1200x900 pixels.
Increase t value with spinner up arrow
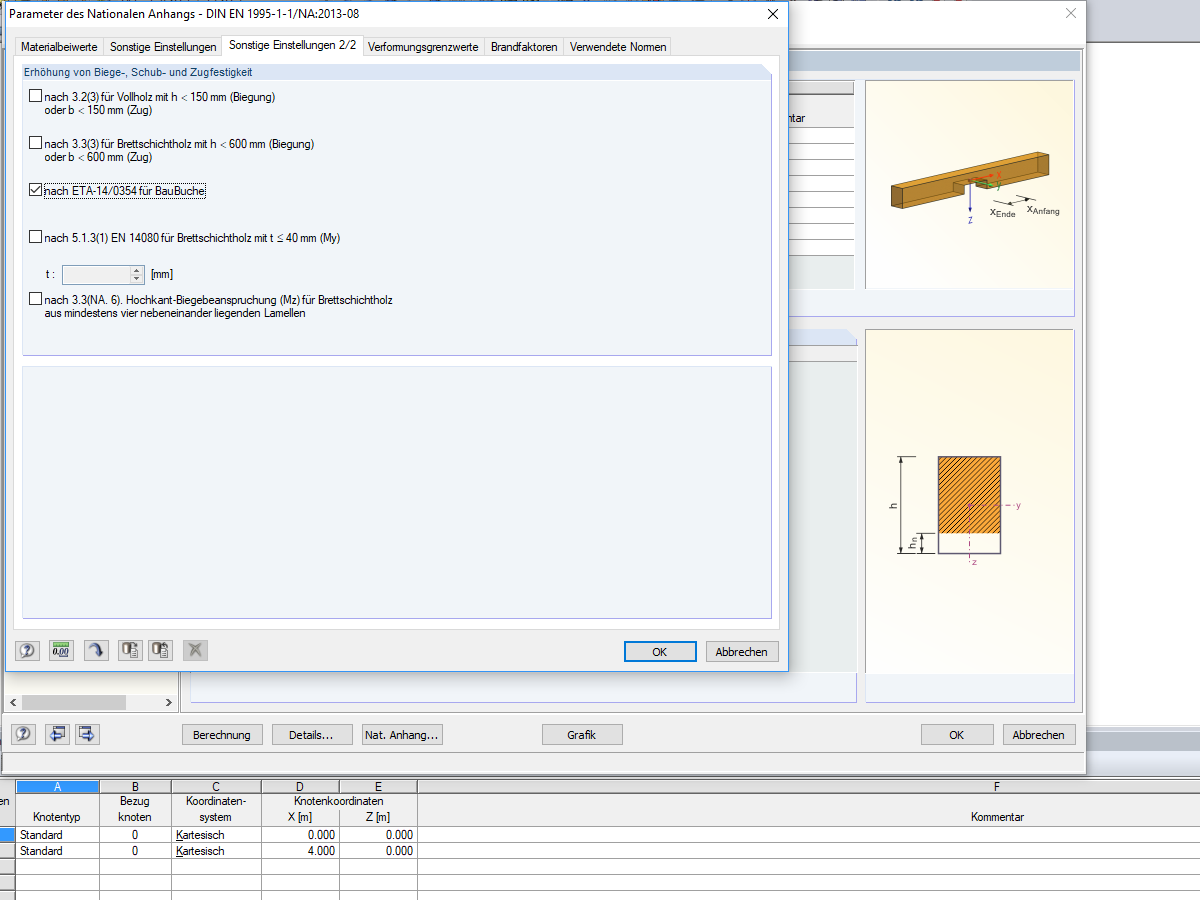click(138, 270)
